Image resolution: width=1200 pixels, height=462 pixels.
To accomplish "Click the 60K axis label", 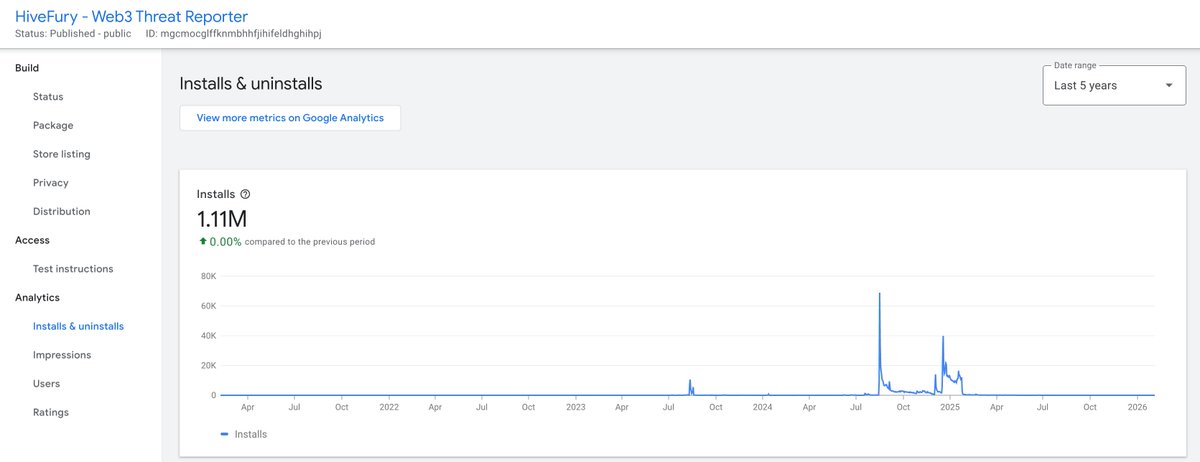I will coord(208,306).
